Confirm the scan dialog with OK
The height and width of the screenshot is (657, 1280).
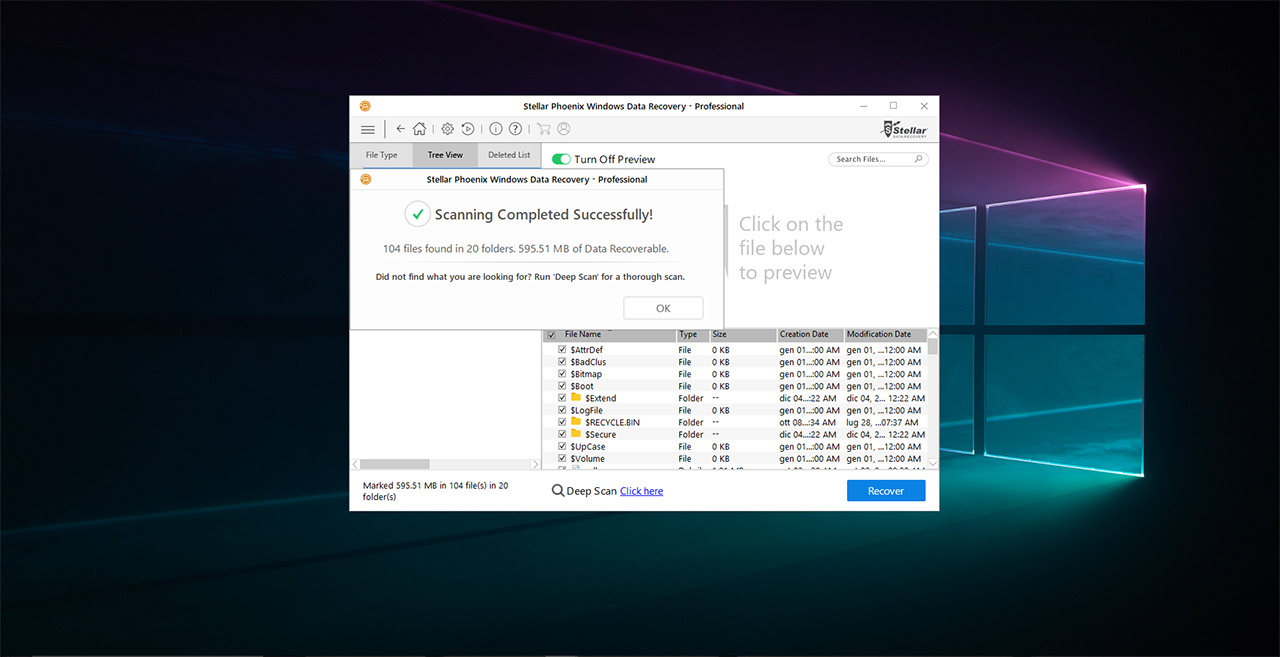click(663, 308)
